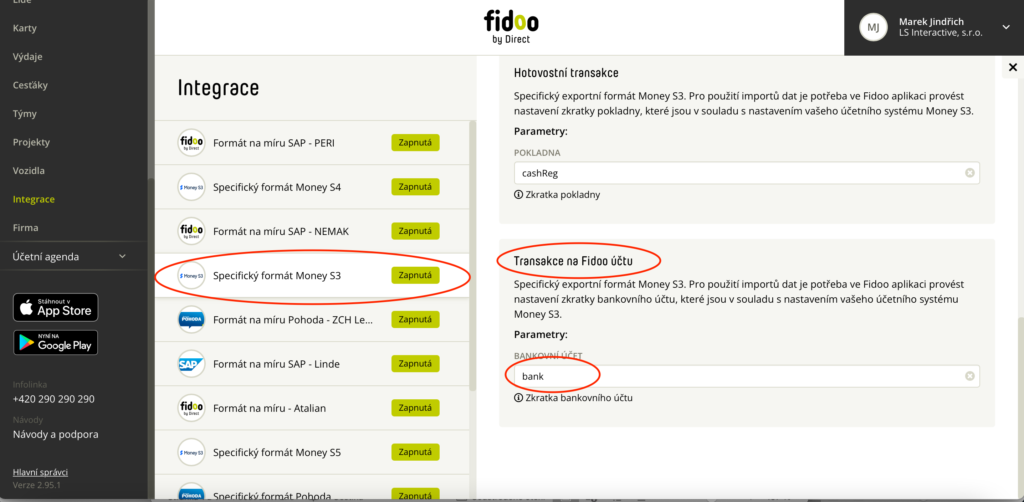
Task: Select Formát na míru SAP - PERI
Action: pos(274,142)
